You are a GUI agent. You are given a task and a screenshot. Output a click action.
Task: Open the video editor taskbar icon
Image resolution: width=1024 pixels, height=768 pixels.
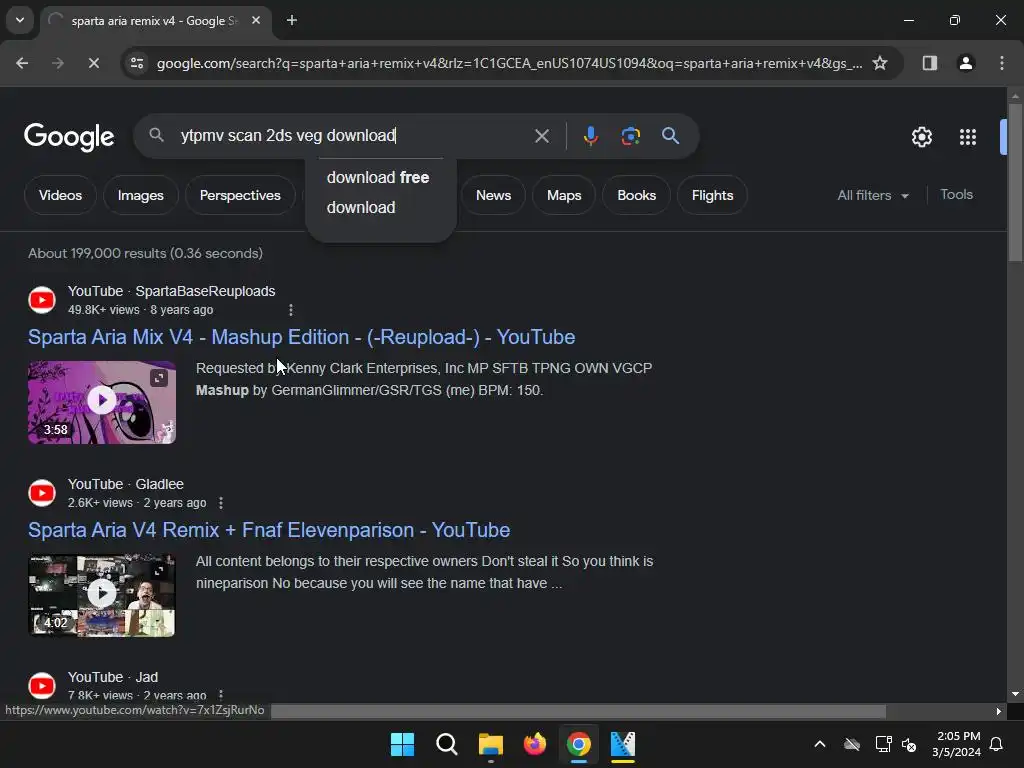622,744
